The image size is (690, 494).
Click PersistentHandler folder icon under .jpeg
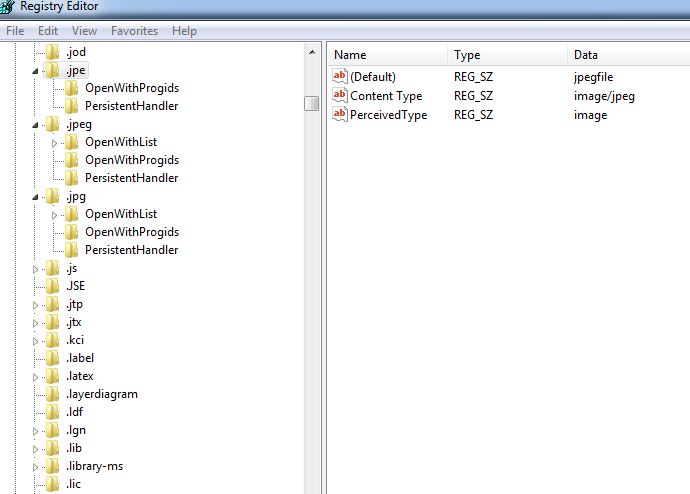(71, 178)
